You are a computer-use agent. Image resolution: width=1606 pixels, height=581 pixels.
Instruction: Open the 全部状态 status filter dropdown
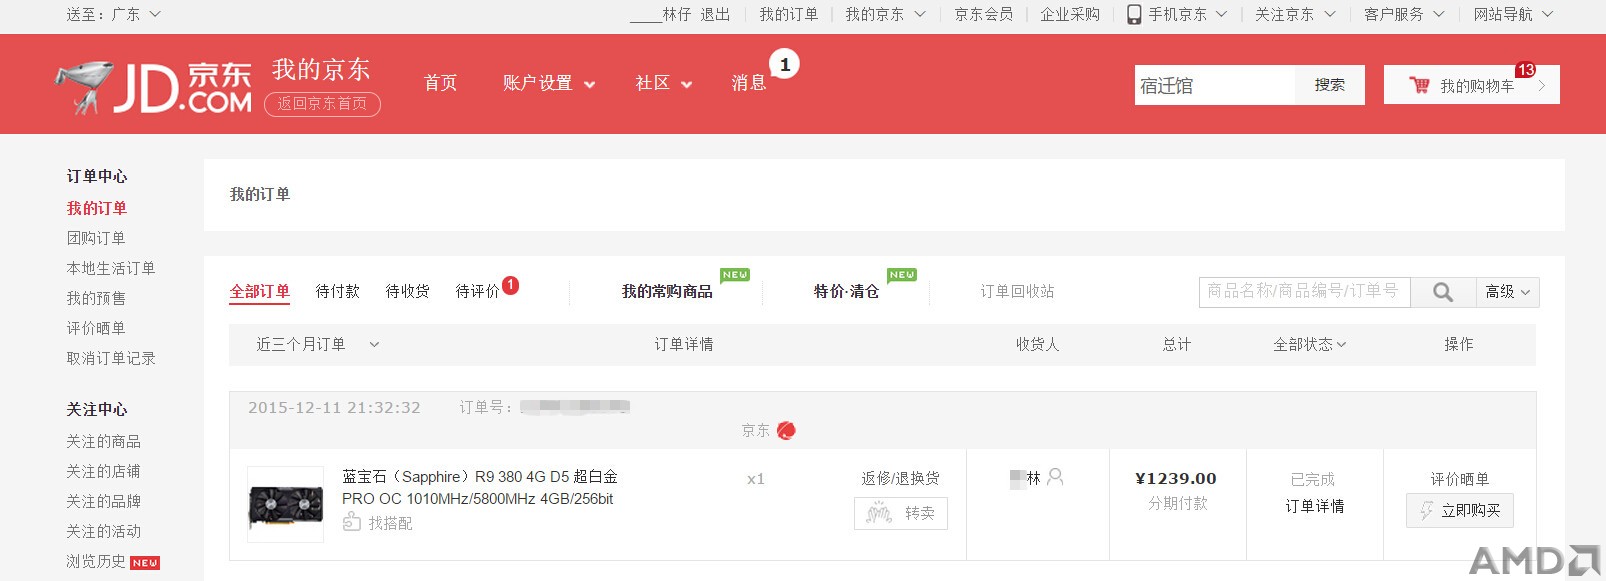pyautogui.click(x=1310, y=345)
